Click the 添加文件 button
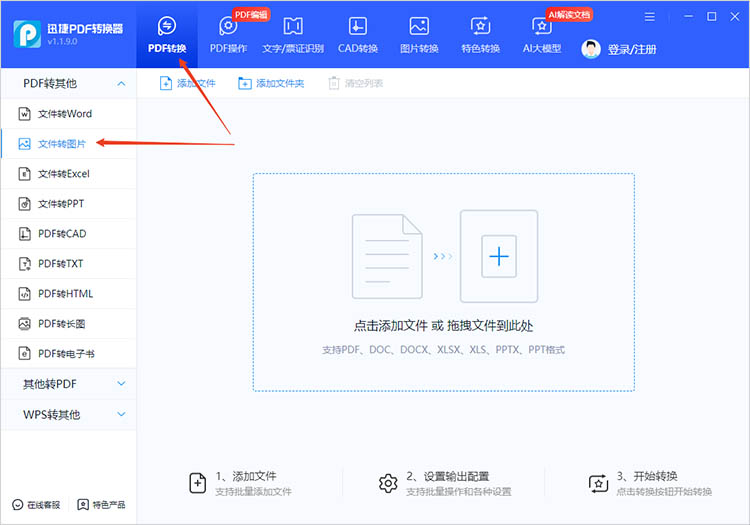The height and width of the screenshot is (525, 750). (x=187, y=83)
